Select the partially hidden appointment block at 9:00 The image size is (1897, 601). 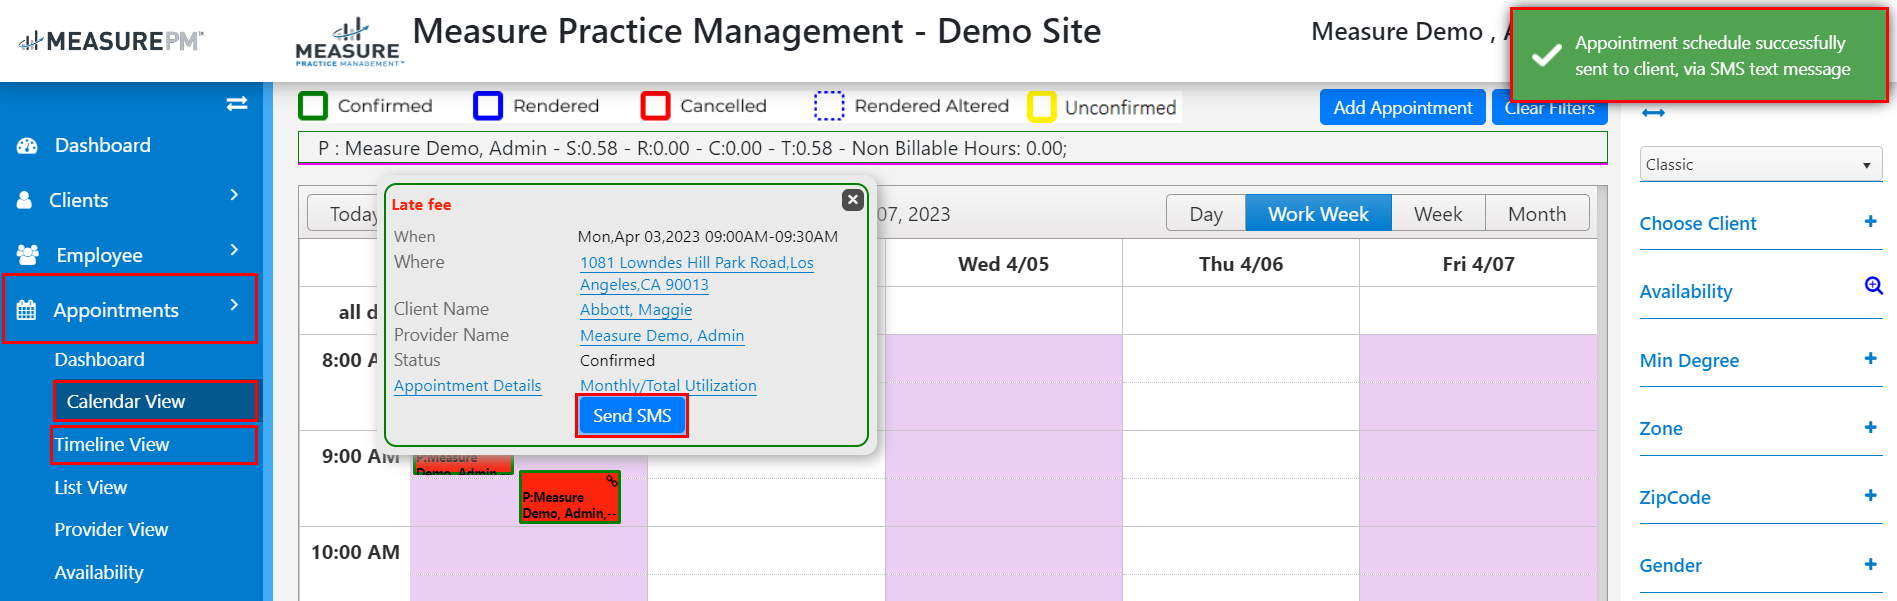463,465
